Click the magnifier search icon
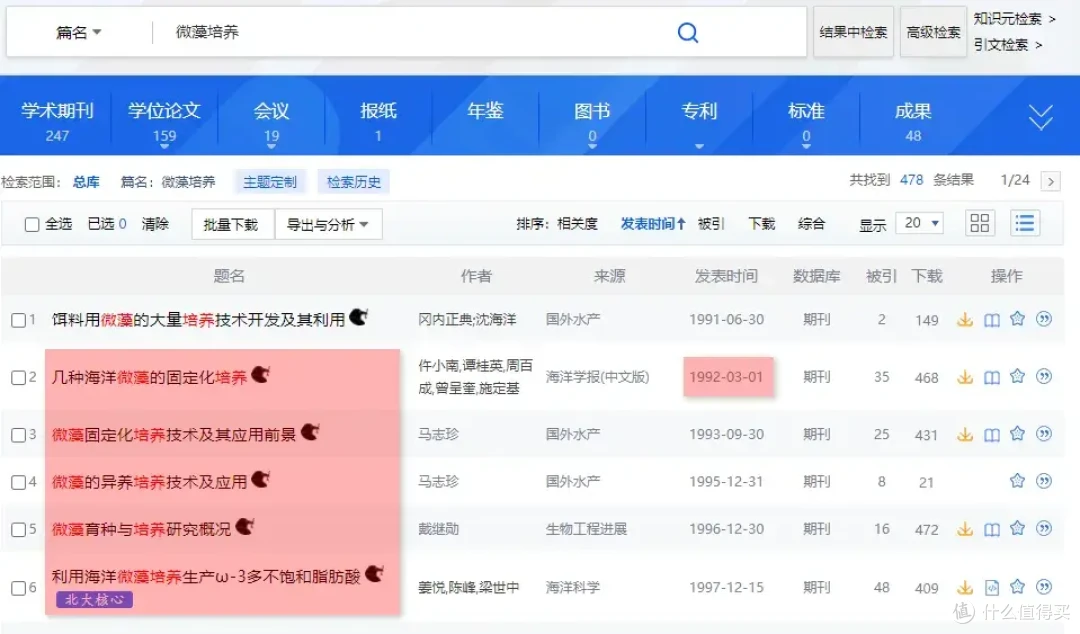 pyautogui.click(x=687, y=32)
